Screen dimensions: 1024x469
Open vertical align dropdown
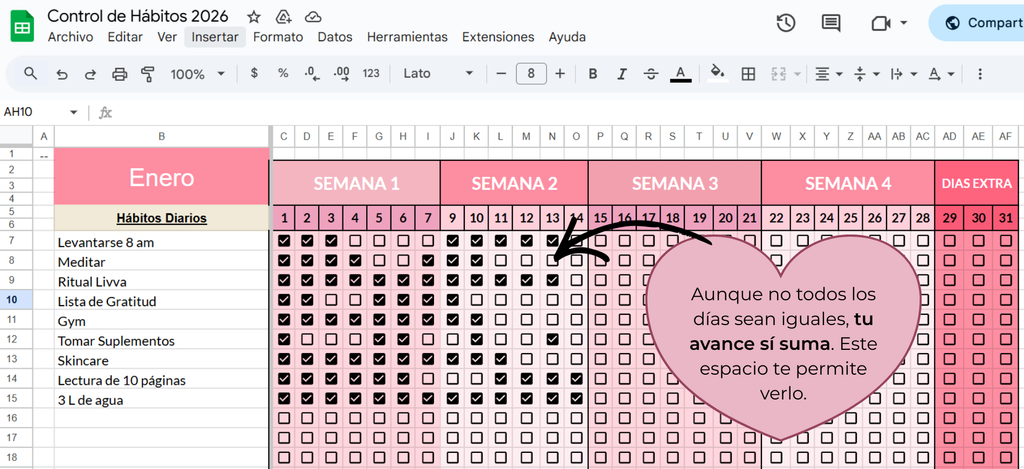coord(867,74)
